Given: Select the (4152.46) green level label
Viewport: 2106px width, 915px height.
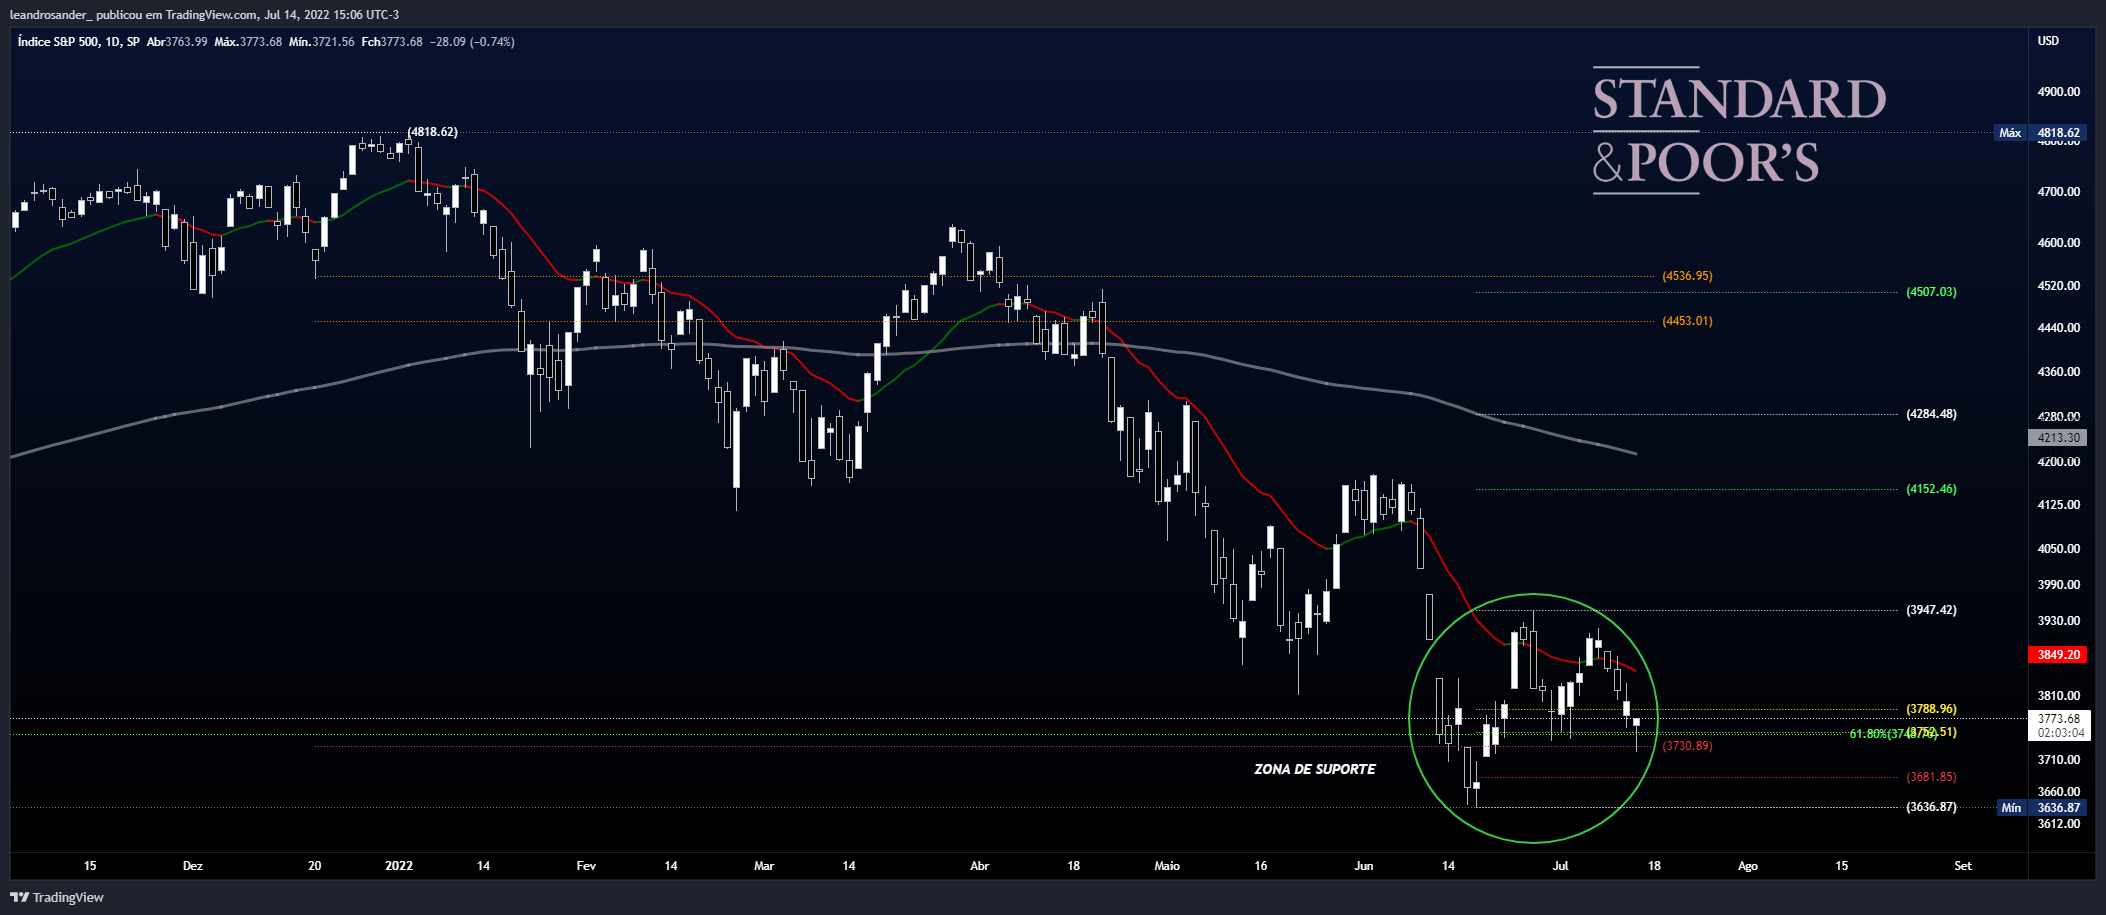Looking at the screenshot, I should pos(1931,489).
